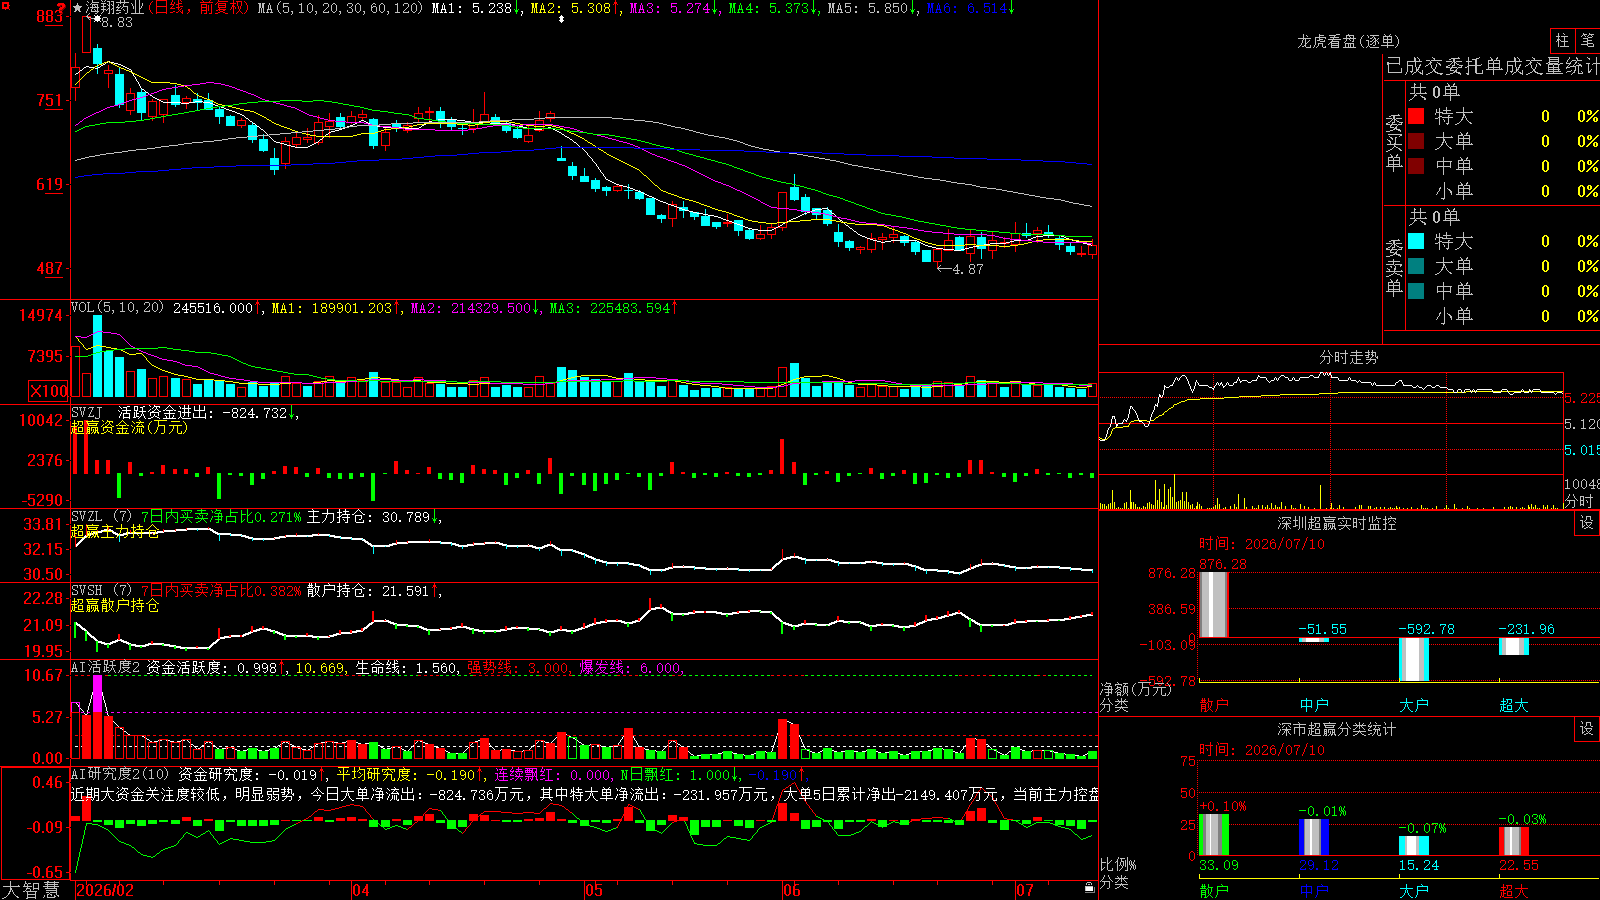Select 超大 category in 深圳超赢实时监控

(x=1514, y=705)
